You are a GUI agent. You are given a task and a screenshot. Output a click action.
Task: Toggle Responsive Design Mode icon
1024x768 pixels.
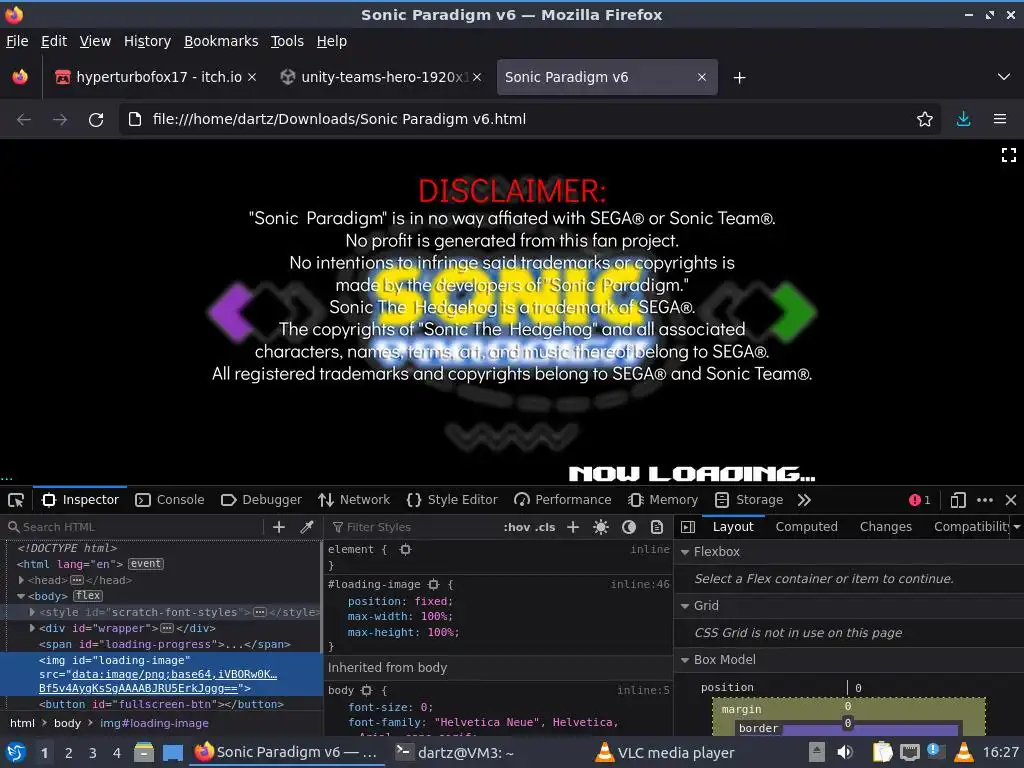click(958, 500)
